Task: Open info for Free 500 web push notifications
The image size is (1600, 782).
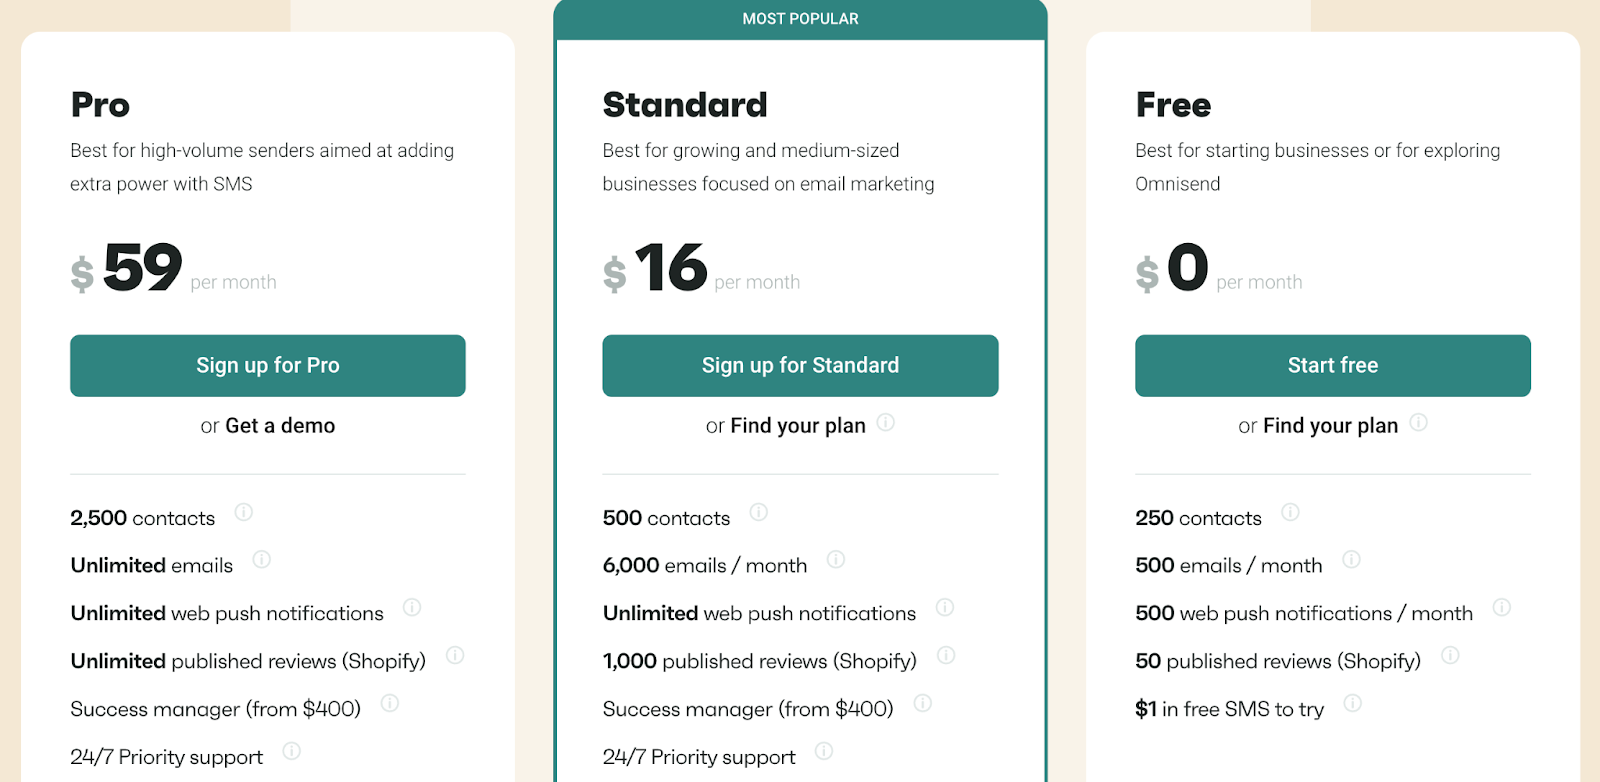Action: pos(1501,608)
